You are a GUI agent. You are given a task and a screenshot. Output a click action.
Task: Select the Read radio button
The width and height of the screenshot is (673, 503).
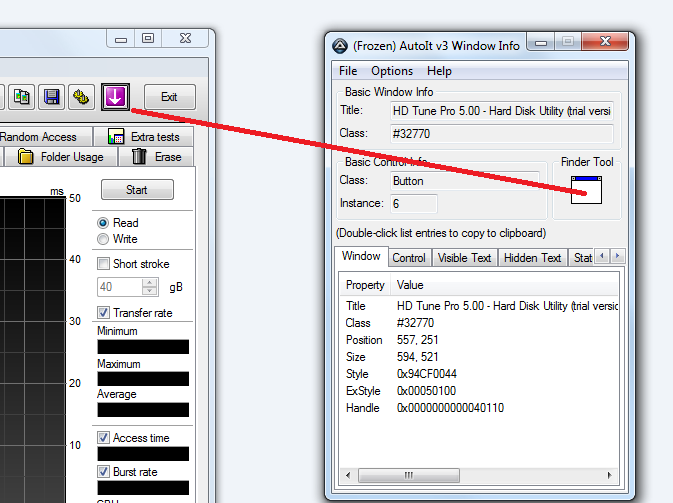point(103,223)
